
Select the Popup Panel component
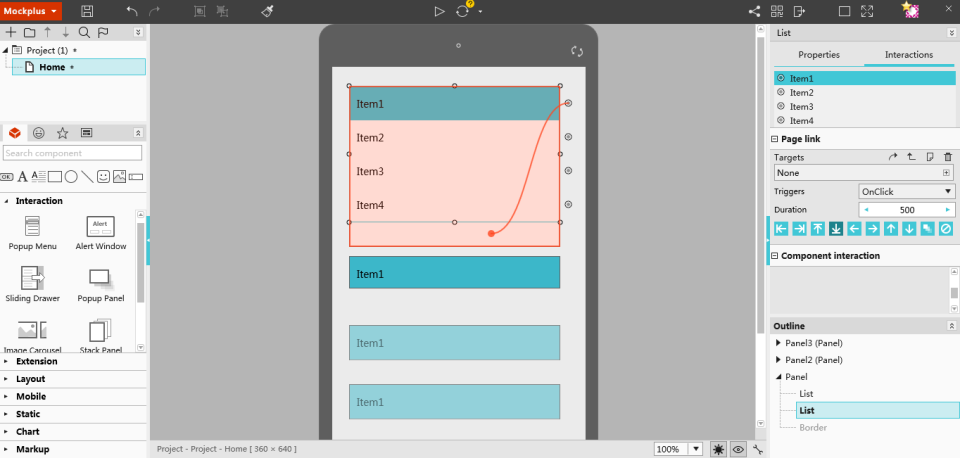point(101,285)
